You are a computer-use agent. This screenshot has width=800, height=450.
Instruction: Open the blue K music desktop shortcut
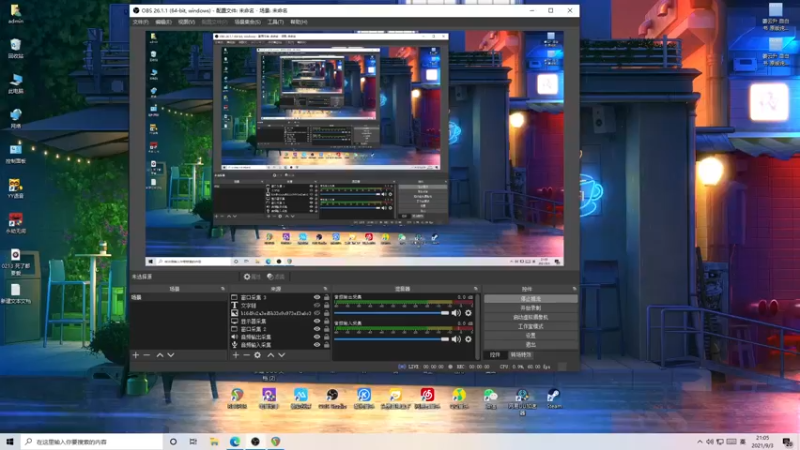tap(364, 398)
